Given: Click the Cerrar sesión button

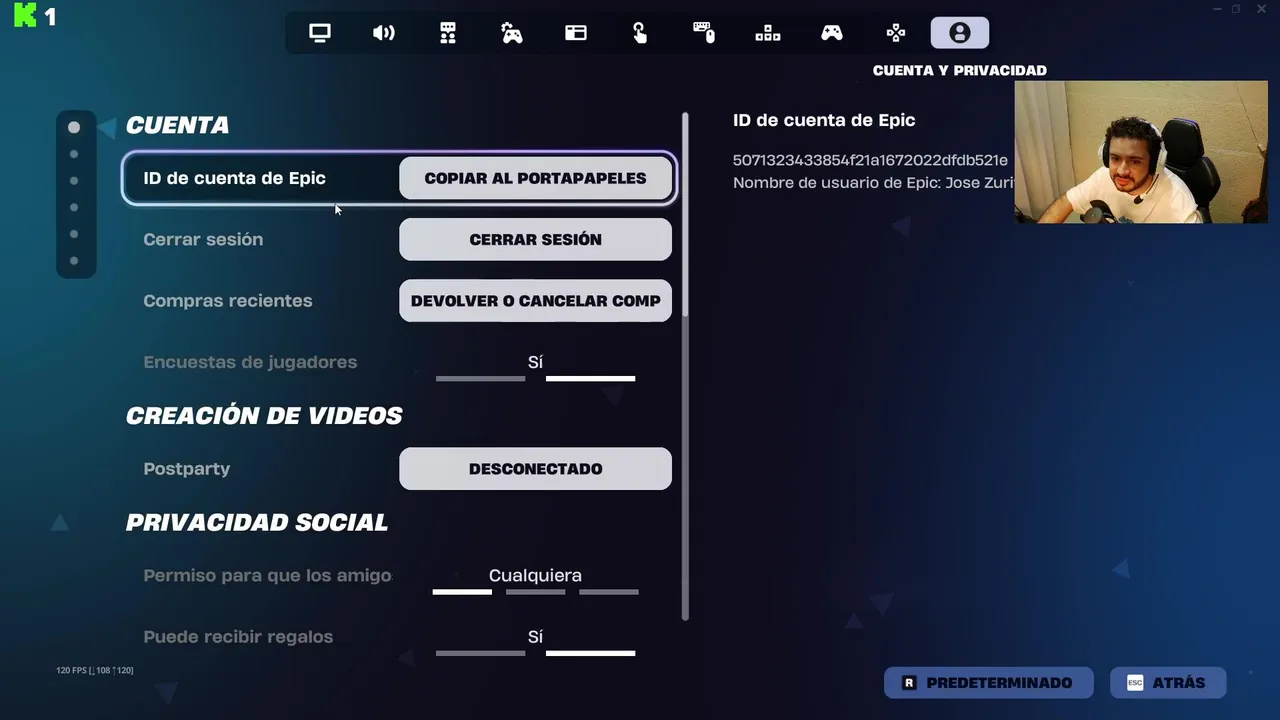Looking at the screenshot, I should pyautogui.click(x=535, y=240).
